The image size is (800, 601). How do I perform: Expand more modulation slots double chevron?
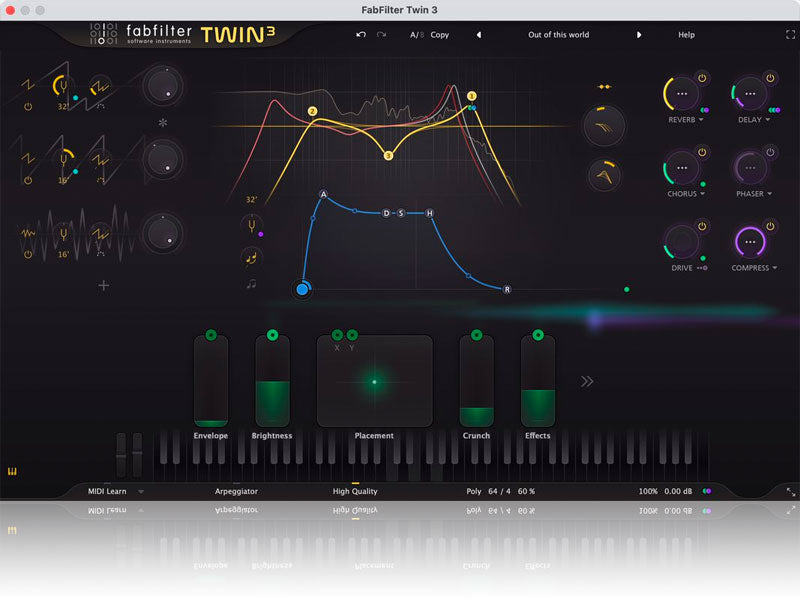(587, 381)
